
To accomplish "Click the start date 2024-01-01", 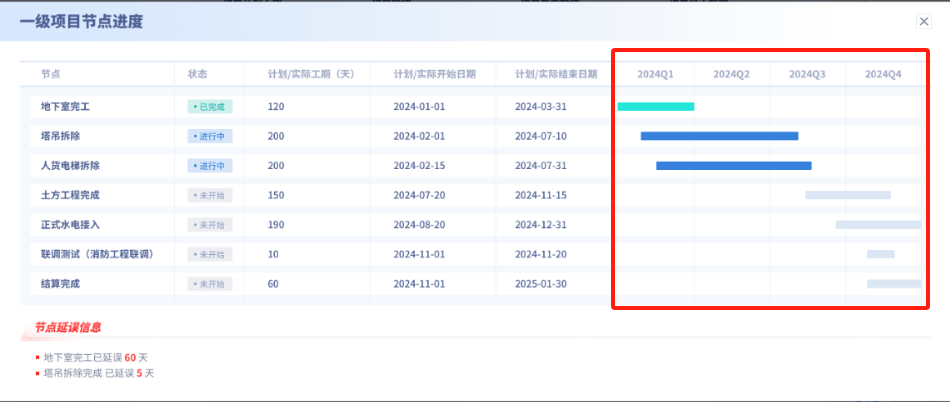I will (419, 107).
